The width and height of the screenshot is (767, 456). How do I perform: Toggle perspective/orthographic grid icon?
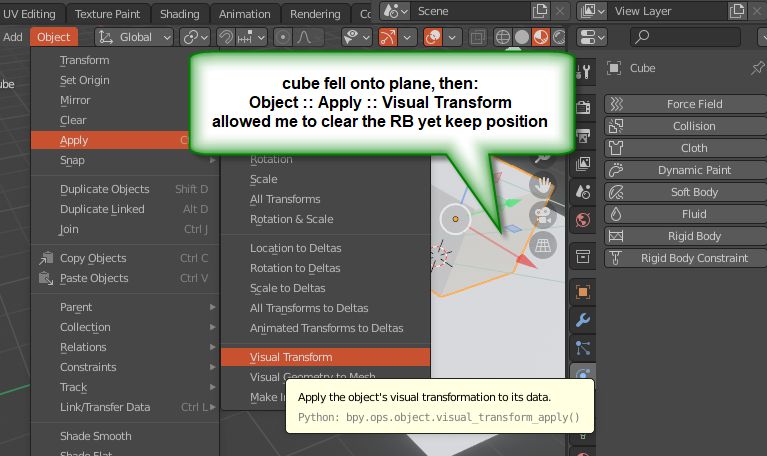point(543,245)
